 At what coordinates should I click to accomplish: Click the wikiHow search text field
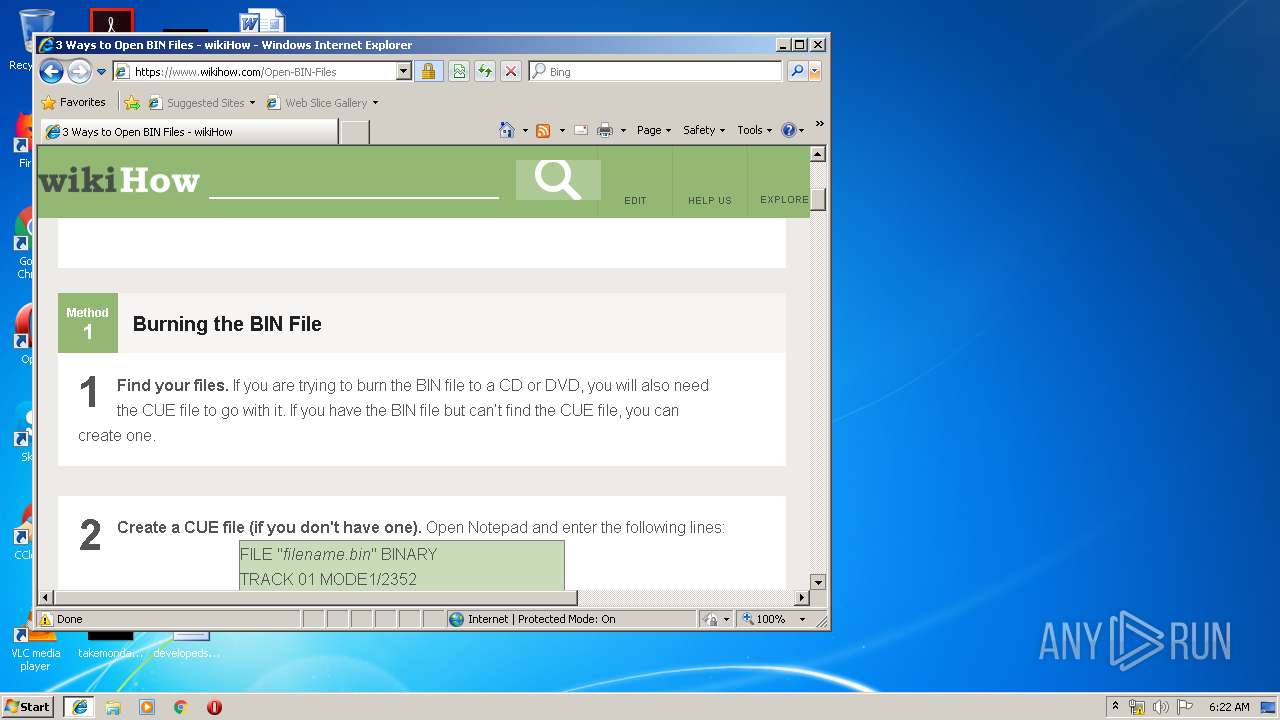tap(353, 180)
